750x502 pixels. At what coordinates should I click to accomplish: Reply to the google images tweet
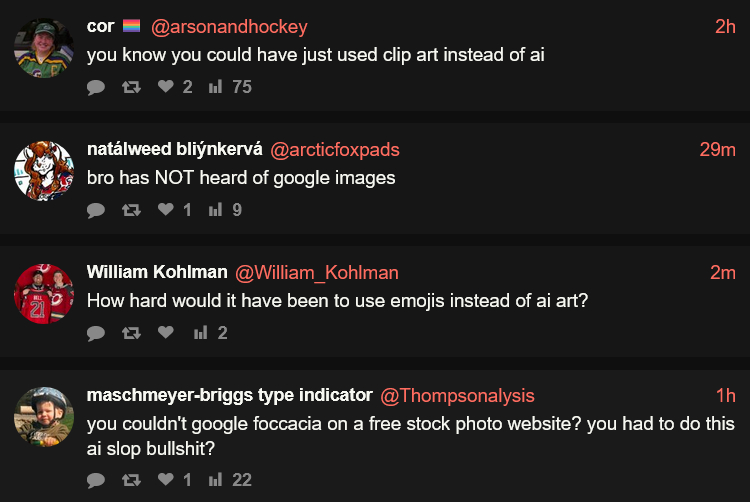96,210
